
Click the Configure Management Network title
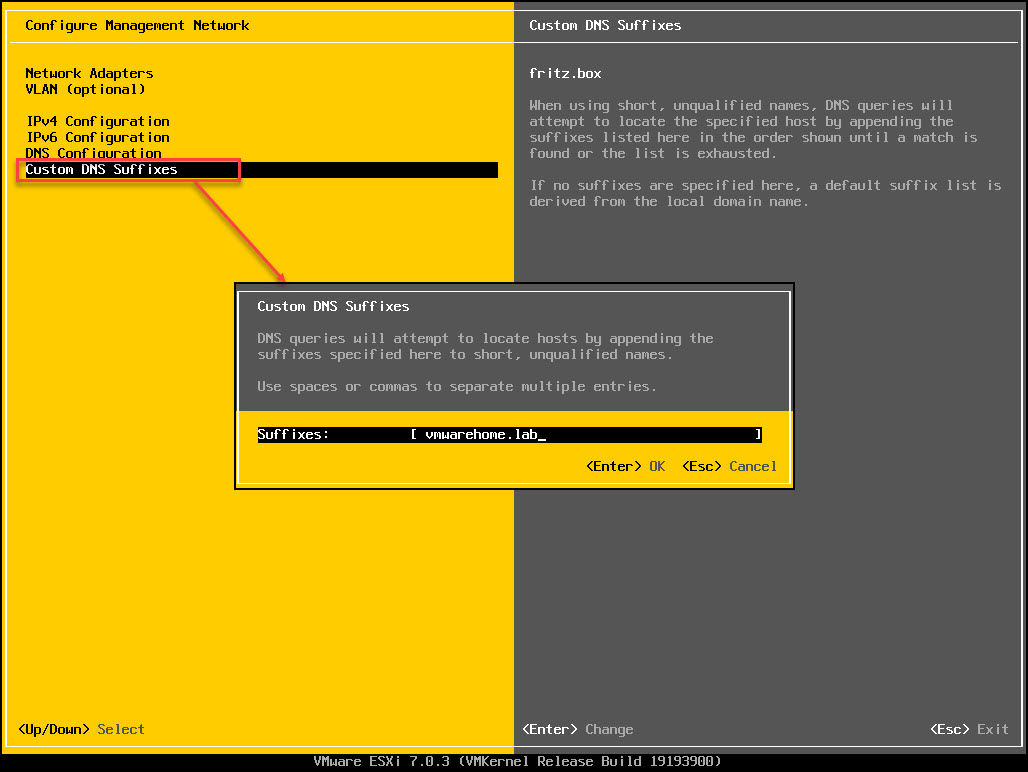(x=137, y=26)
